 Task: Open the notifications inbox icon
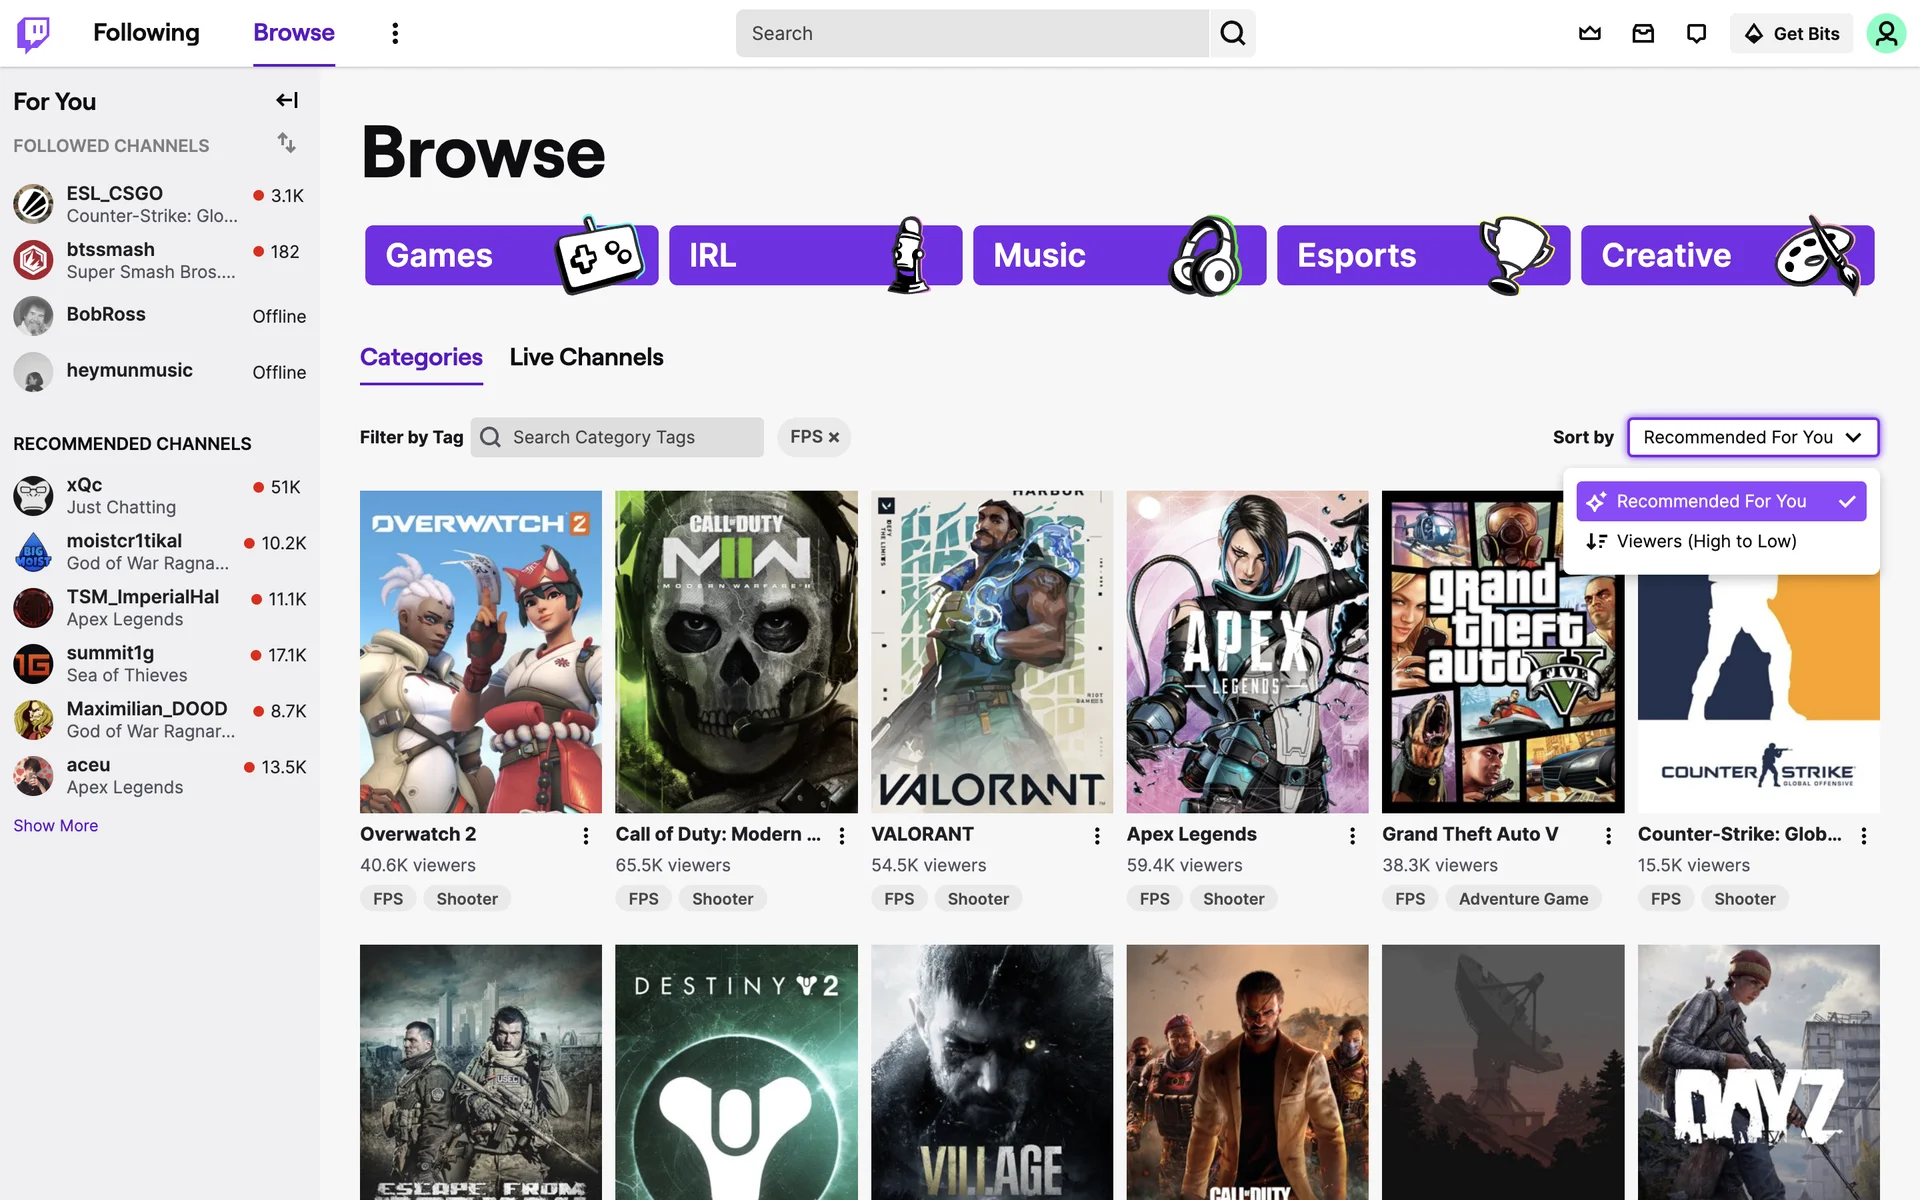coord(1643,33)
